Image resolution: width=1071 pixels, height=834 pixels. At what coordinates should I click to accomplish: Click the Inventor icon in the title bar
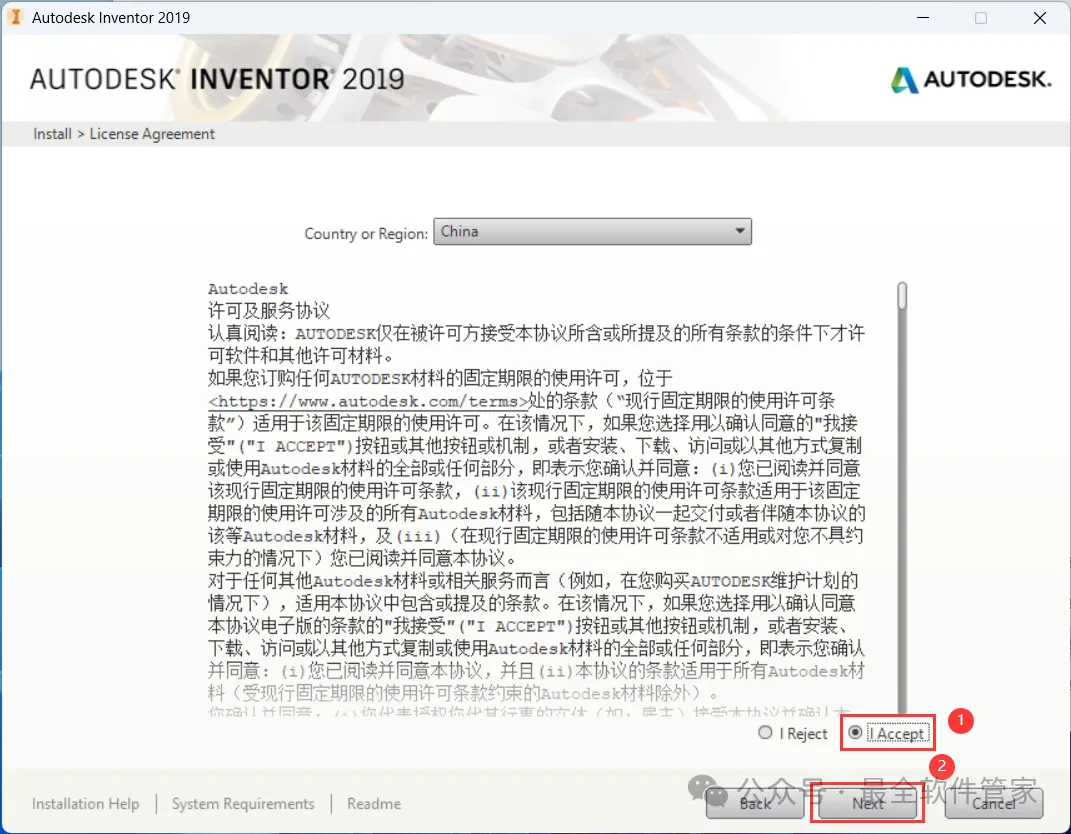click(x=15, y=17)
